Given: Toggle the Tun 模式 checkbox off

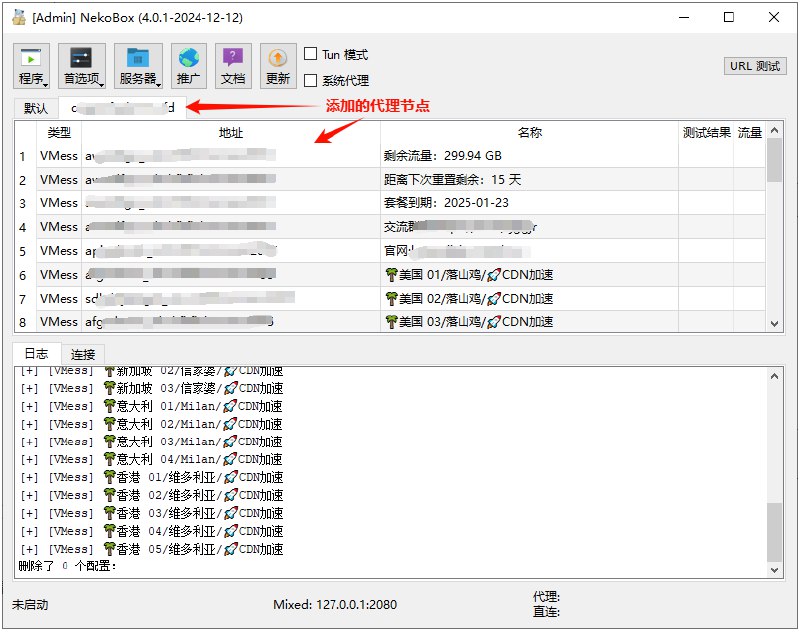Looking at the screenshot, I should (313, 54).
